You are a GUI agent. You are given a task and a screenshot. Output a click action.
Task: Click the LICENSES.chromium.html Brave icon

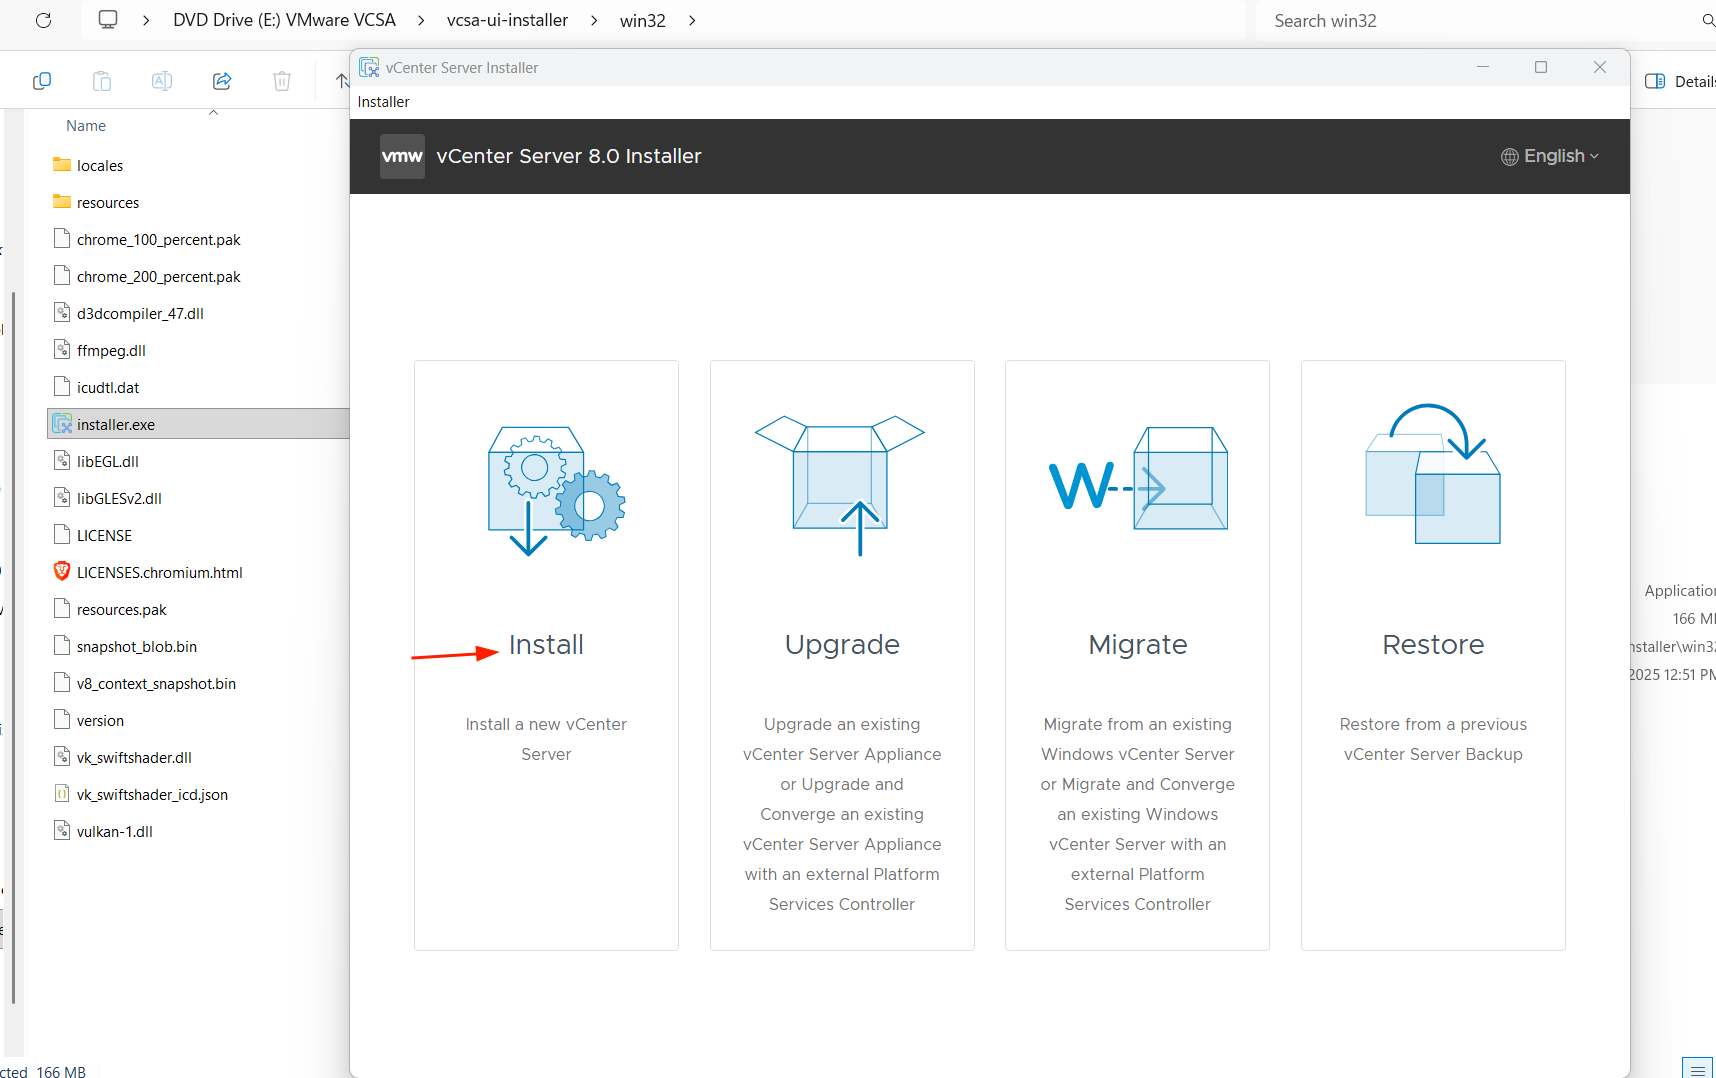coord(62,572)
